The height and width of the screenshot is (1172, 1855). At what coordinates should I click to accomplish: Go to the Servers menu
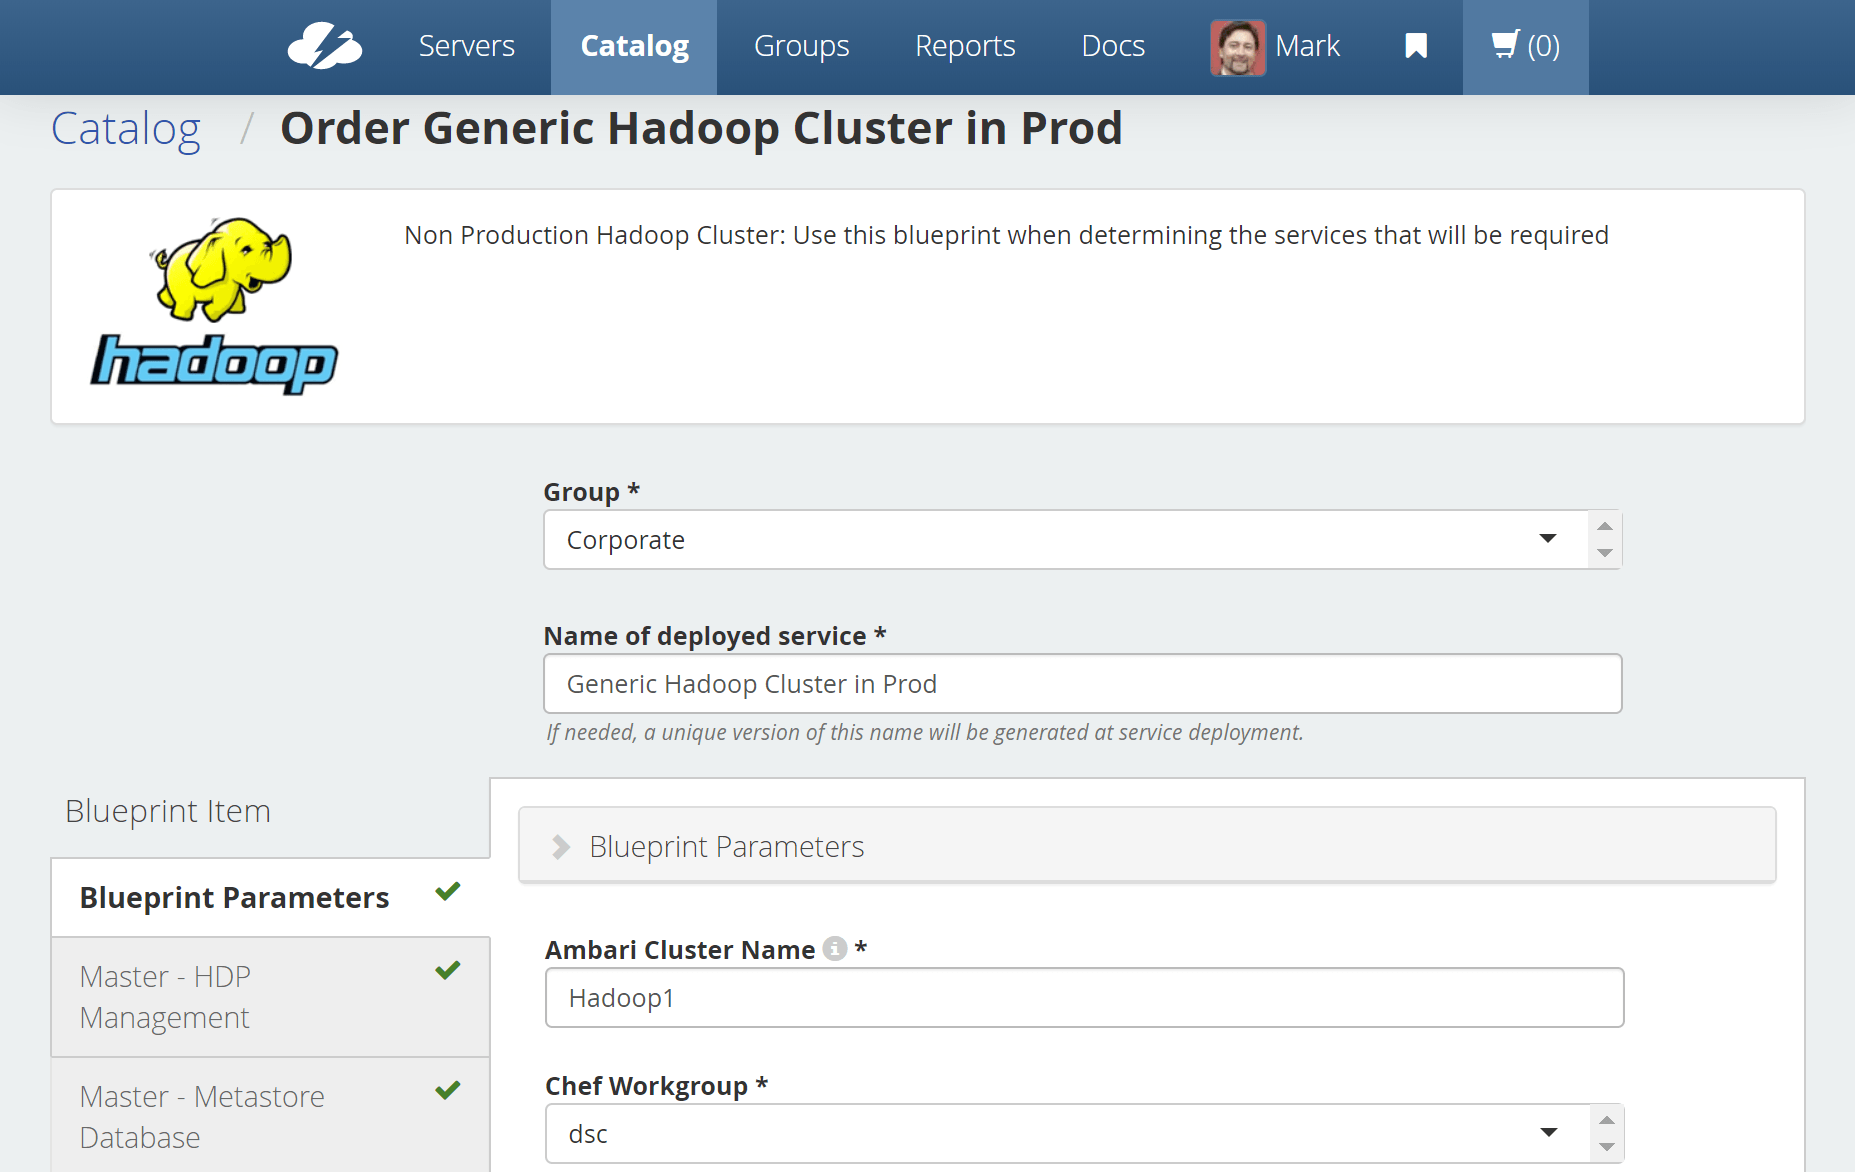pyautogui.click(x=466, y=46)
